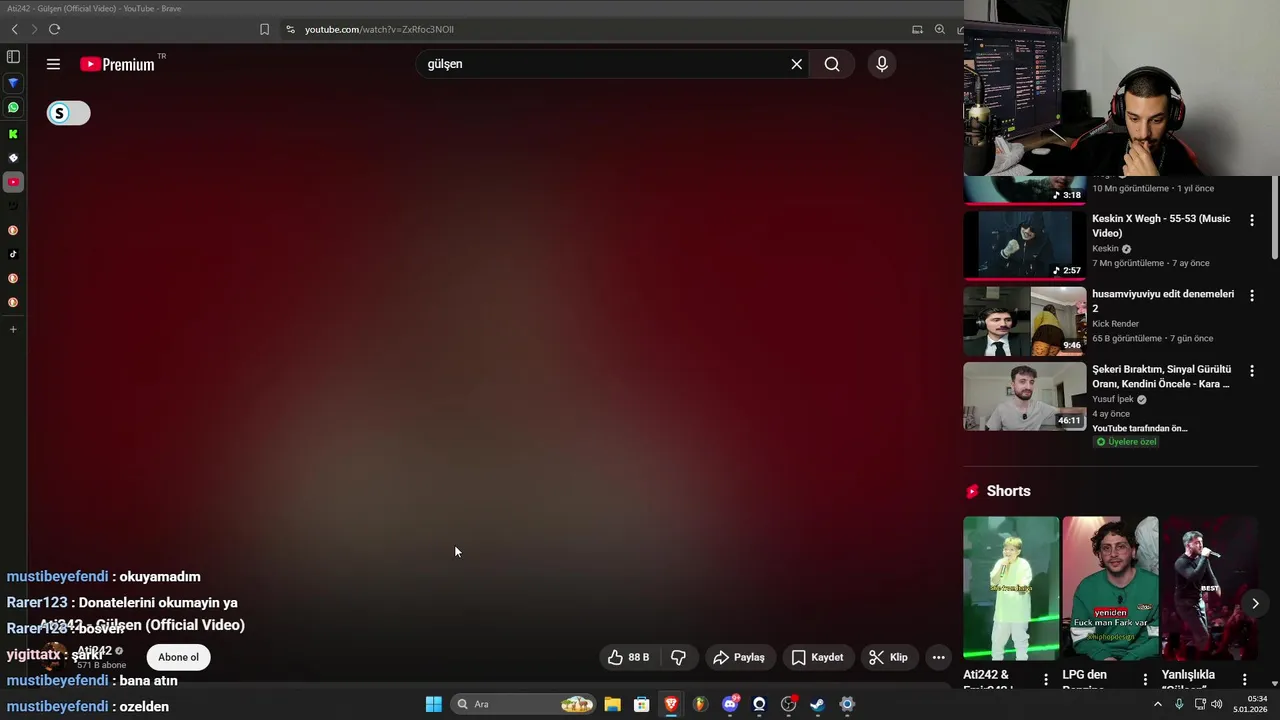Open the YouTube guide hamburger menu
Viewport: 1280px width, 720px height.
[53, 64]
